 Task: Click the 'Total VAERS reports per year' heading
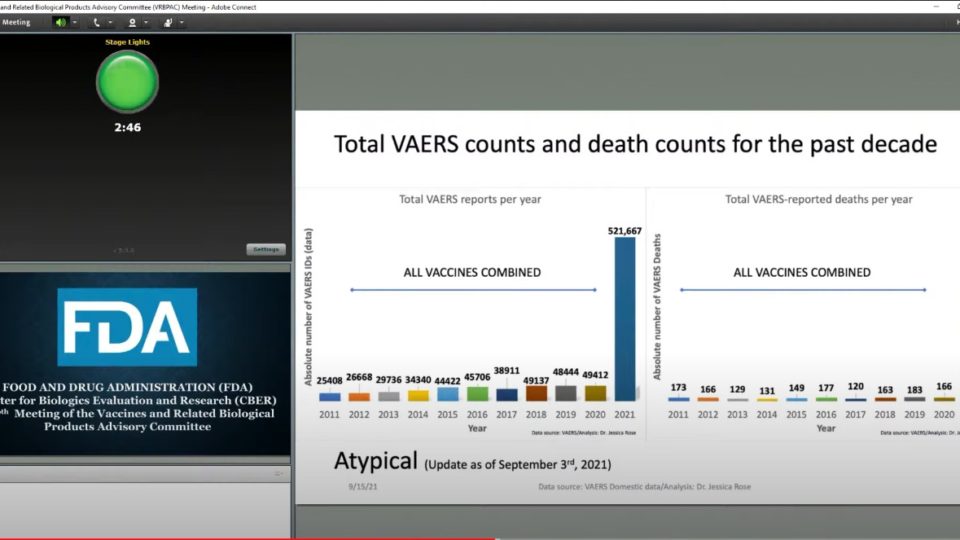[470, 199]
